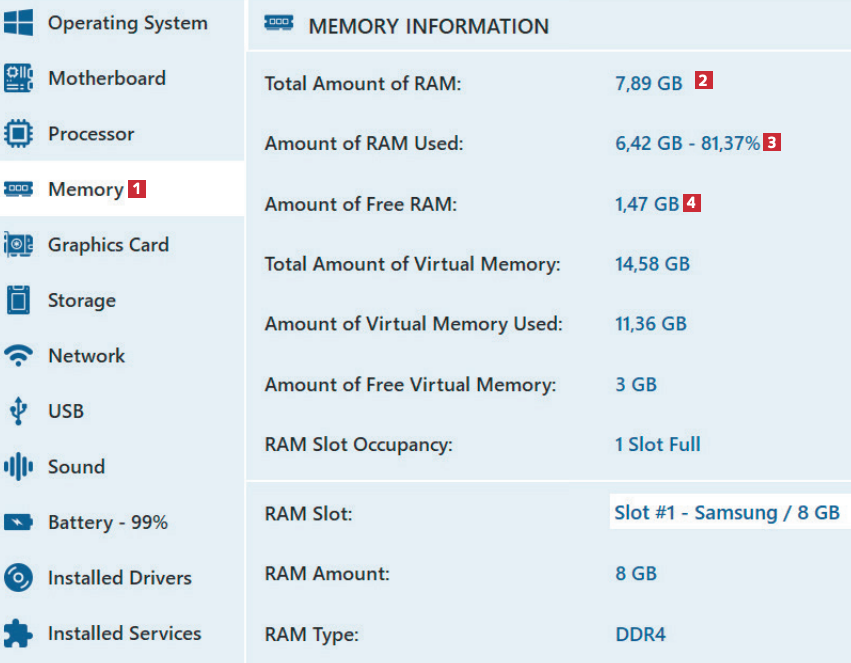Click the Operating System Windows icon
The height and width of the screenshot is (663, 851).
(x=18, y=23)
